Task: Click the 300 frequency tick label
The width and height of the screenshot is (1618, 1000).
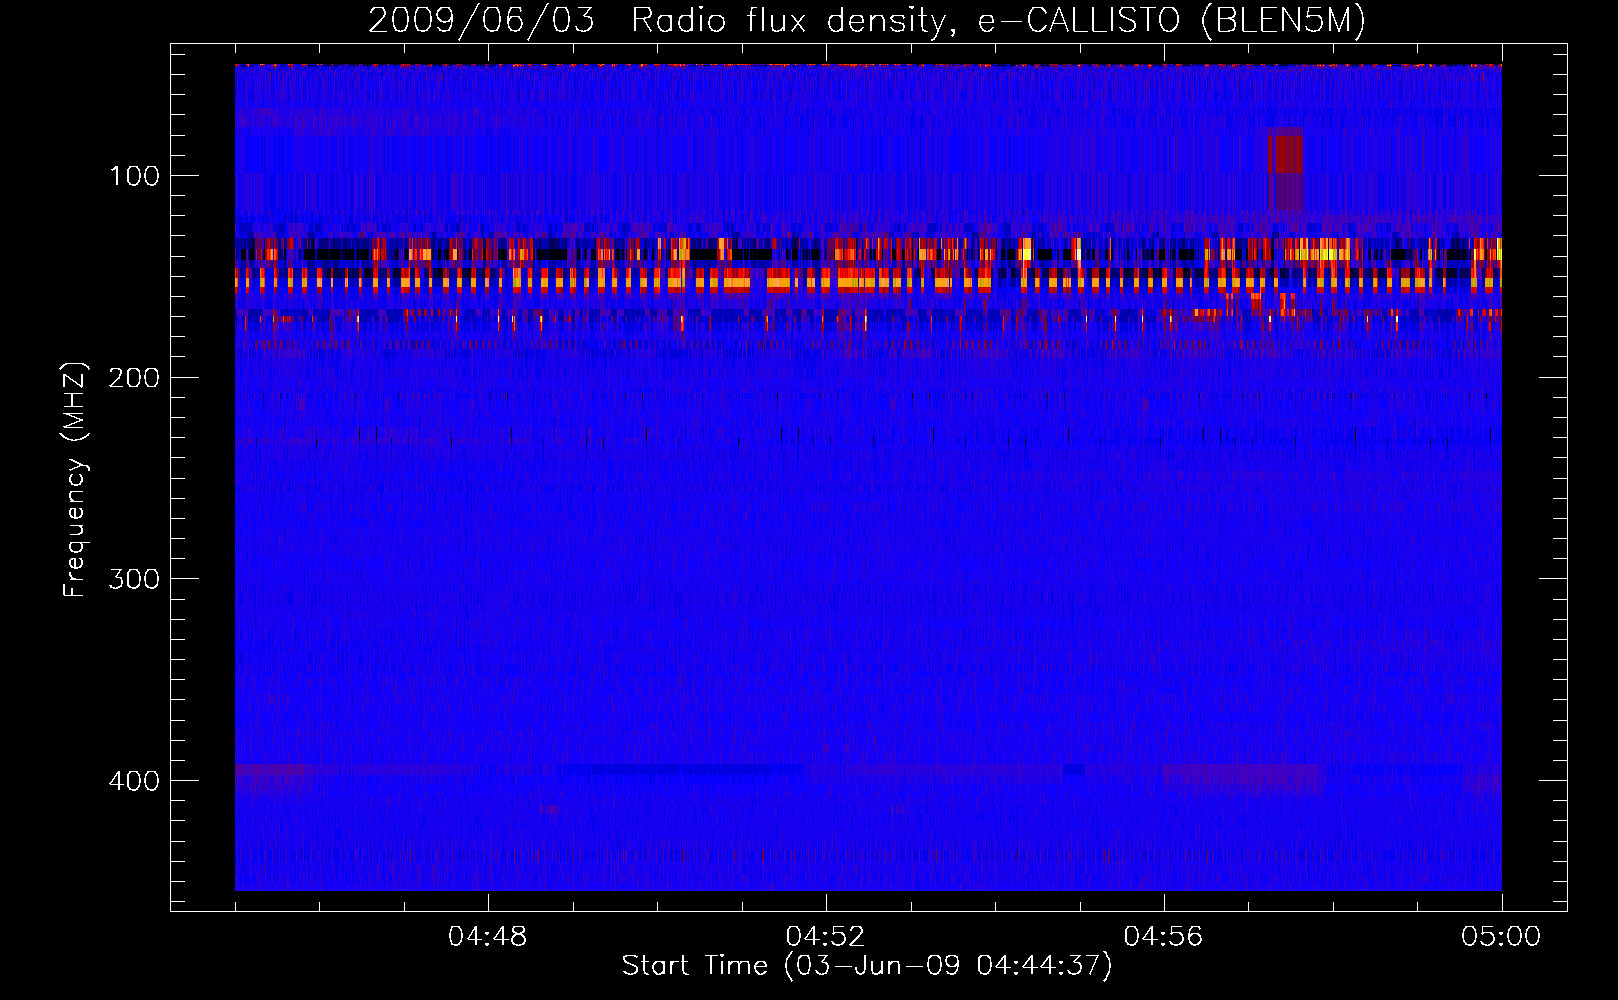Action: (134, 579)
